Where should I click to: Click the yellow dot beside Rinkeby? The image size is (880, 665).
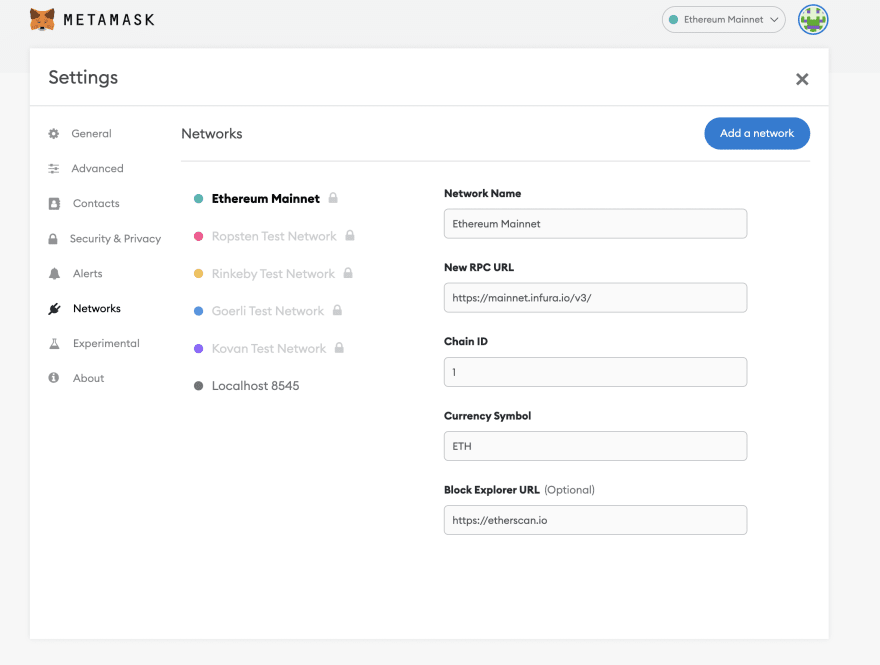click(x=198, y=273)
